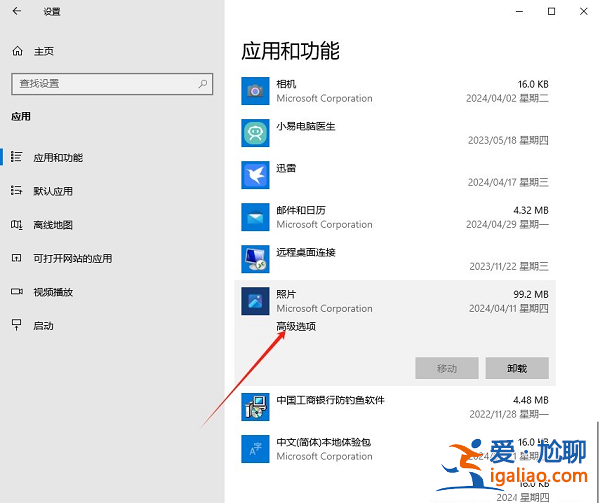Select the 启动 startup icon
Screen dimensions: 600x503
16,325
